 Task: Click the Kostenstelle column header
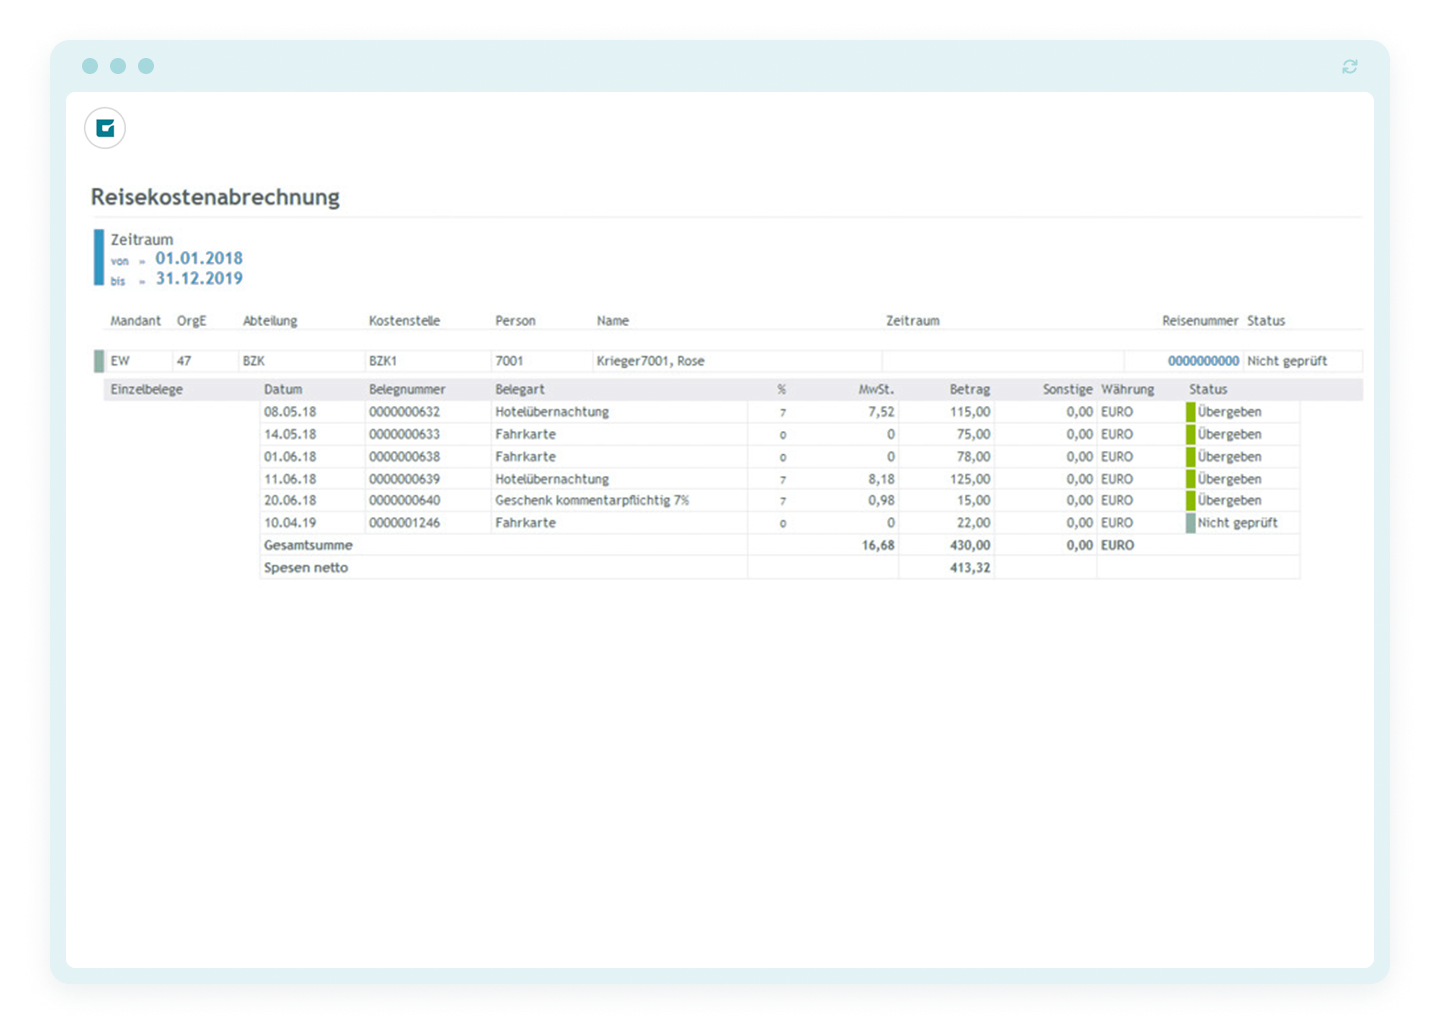point(404,321)
